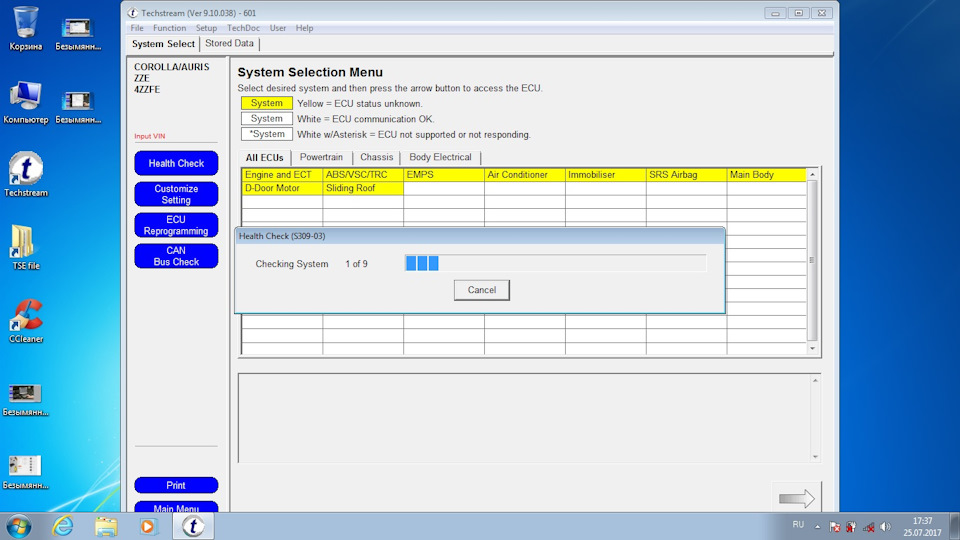Cancel the Health Check dialog

(x=482, y=290)
